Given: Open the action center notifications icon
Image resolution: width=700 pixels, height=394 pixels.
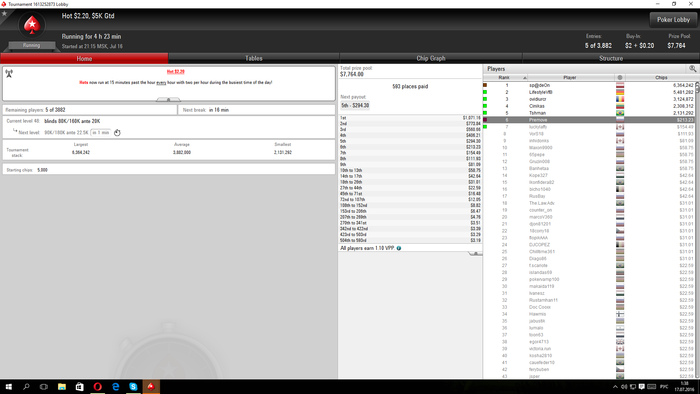Looking at the screenshot, I should click(x=642, y=387).
